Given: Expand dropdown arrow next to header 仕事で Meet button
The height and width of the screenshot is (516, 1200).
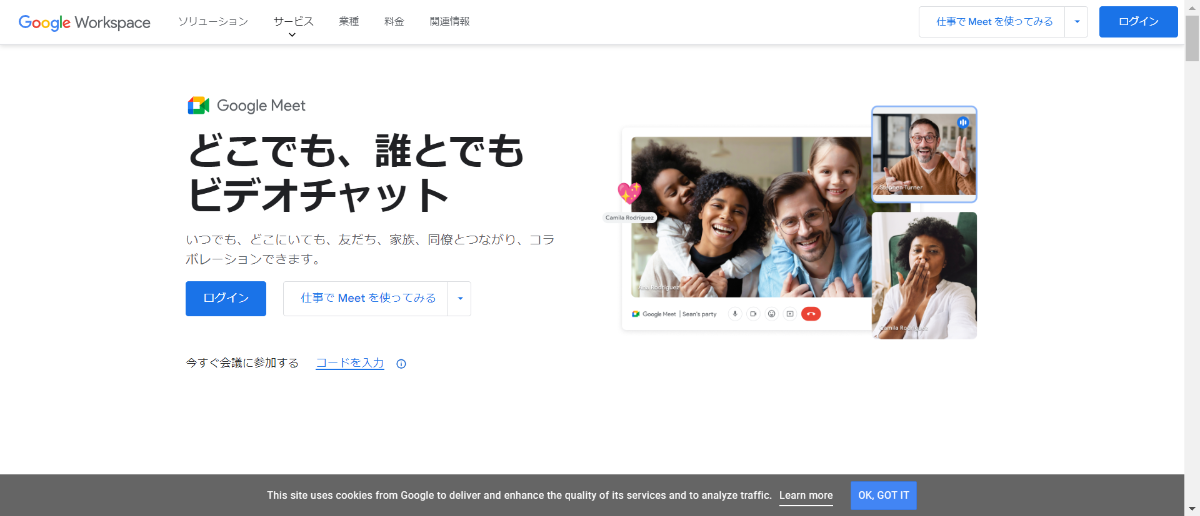Looking at the screenshot, I should tap(1076, 21).
